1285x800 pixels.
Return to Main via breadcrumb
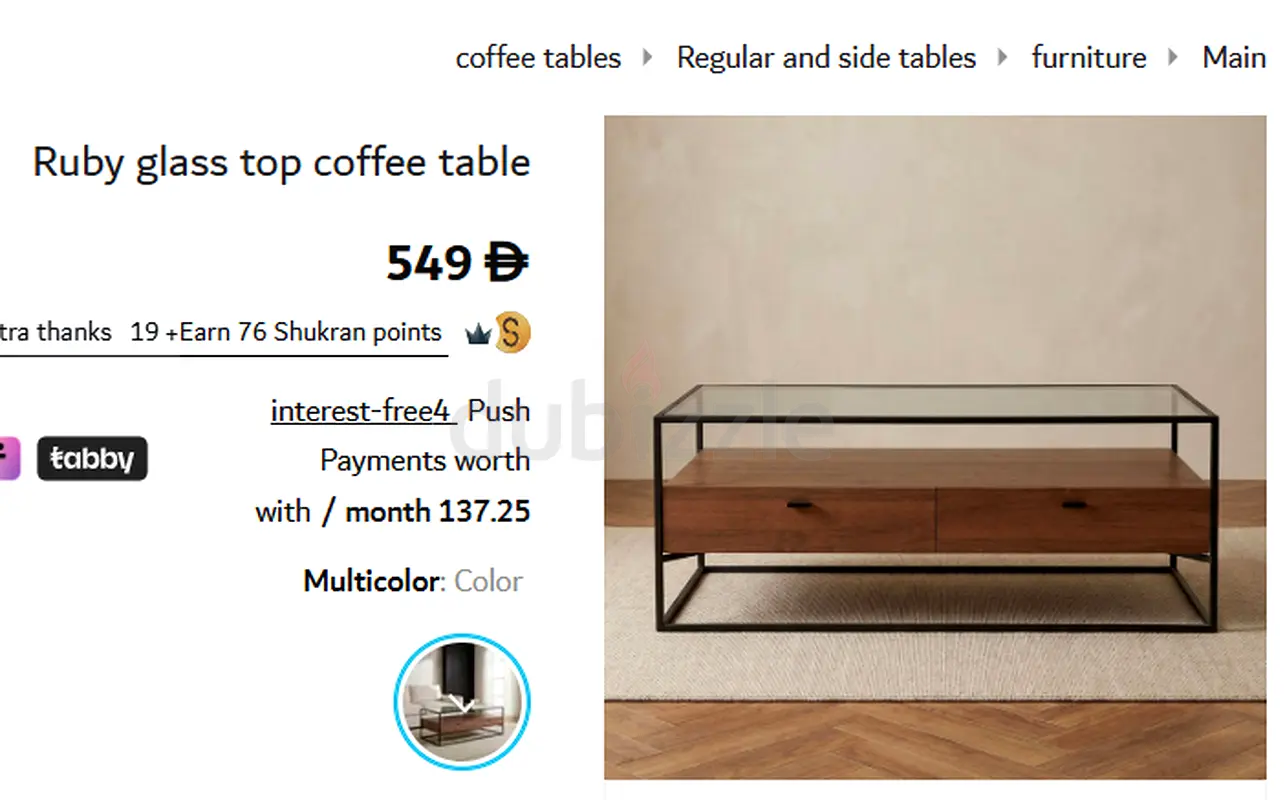(1234, 58)
